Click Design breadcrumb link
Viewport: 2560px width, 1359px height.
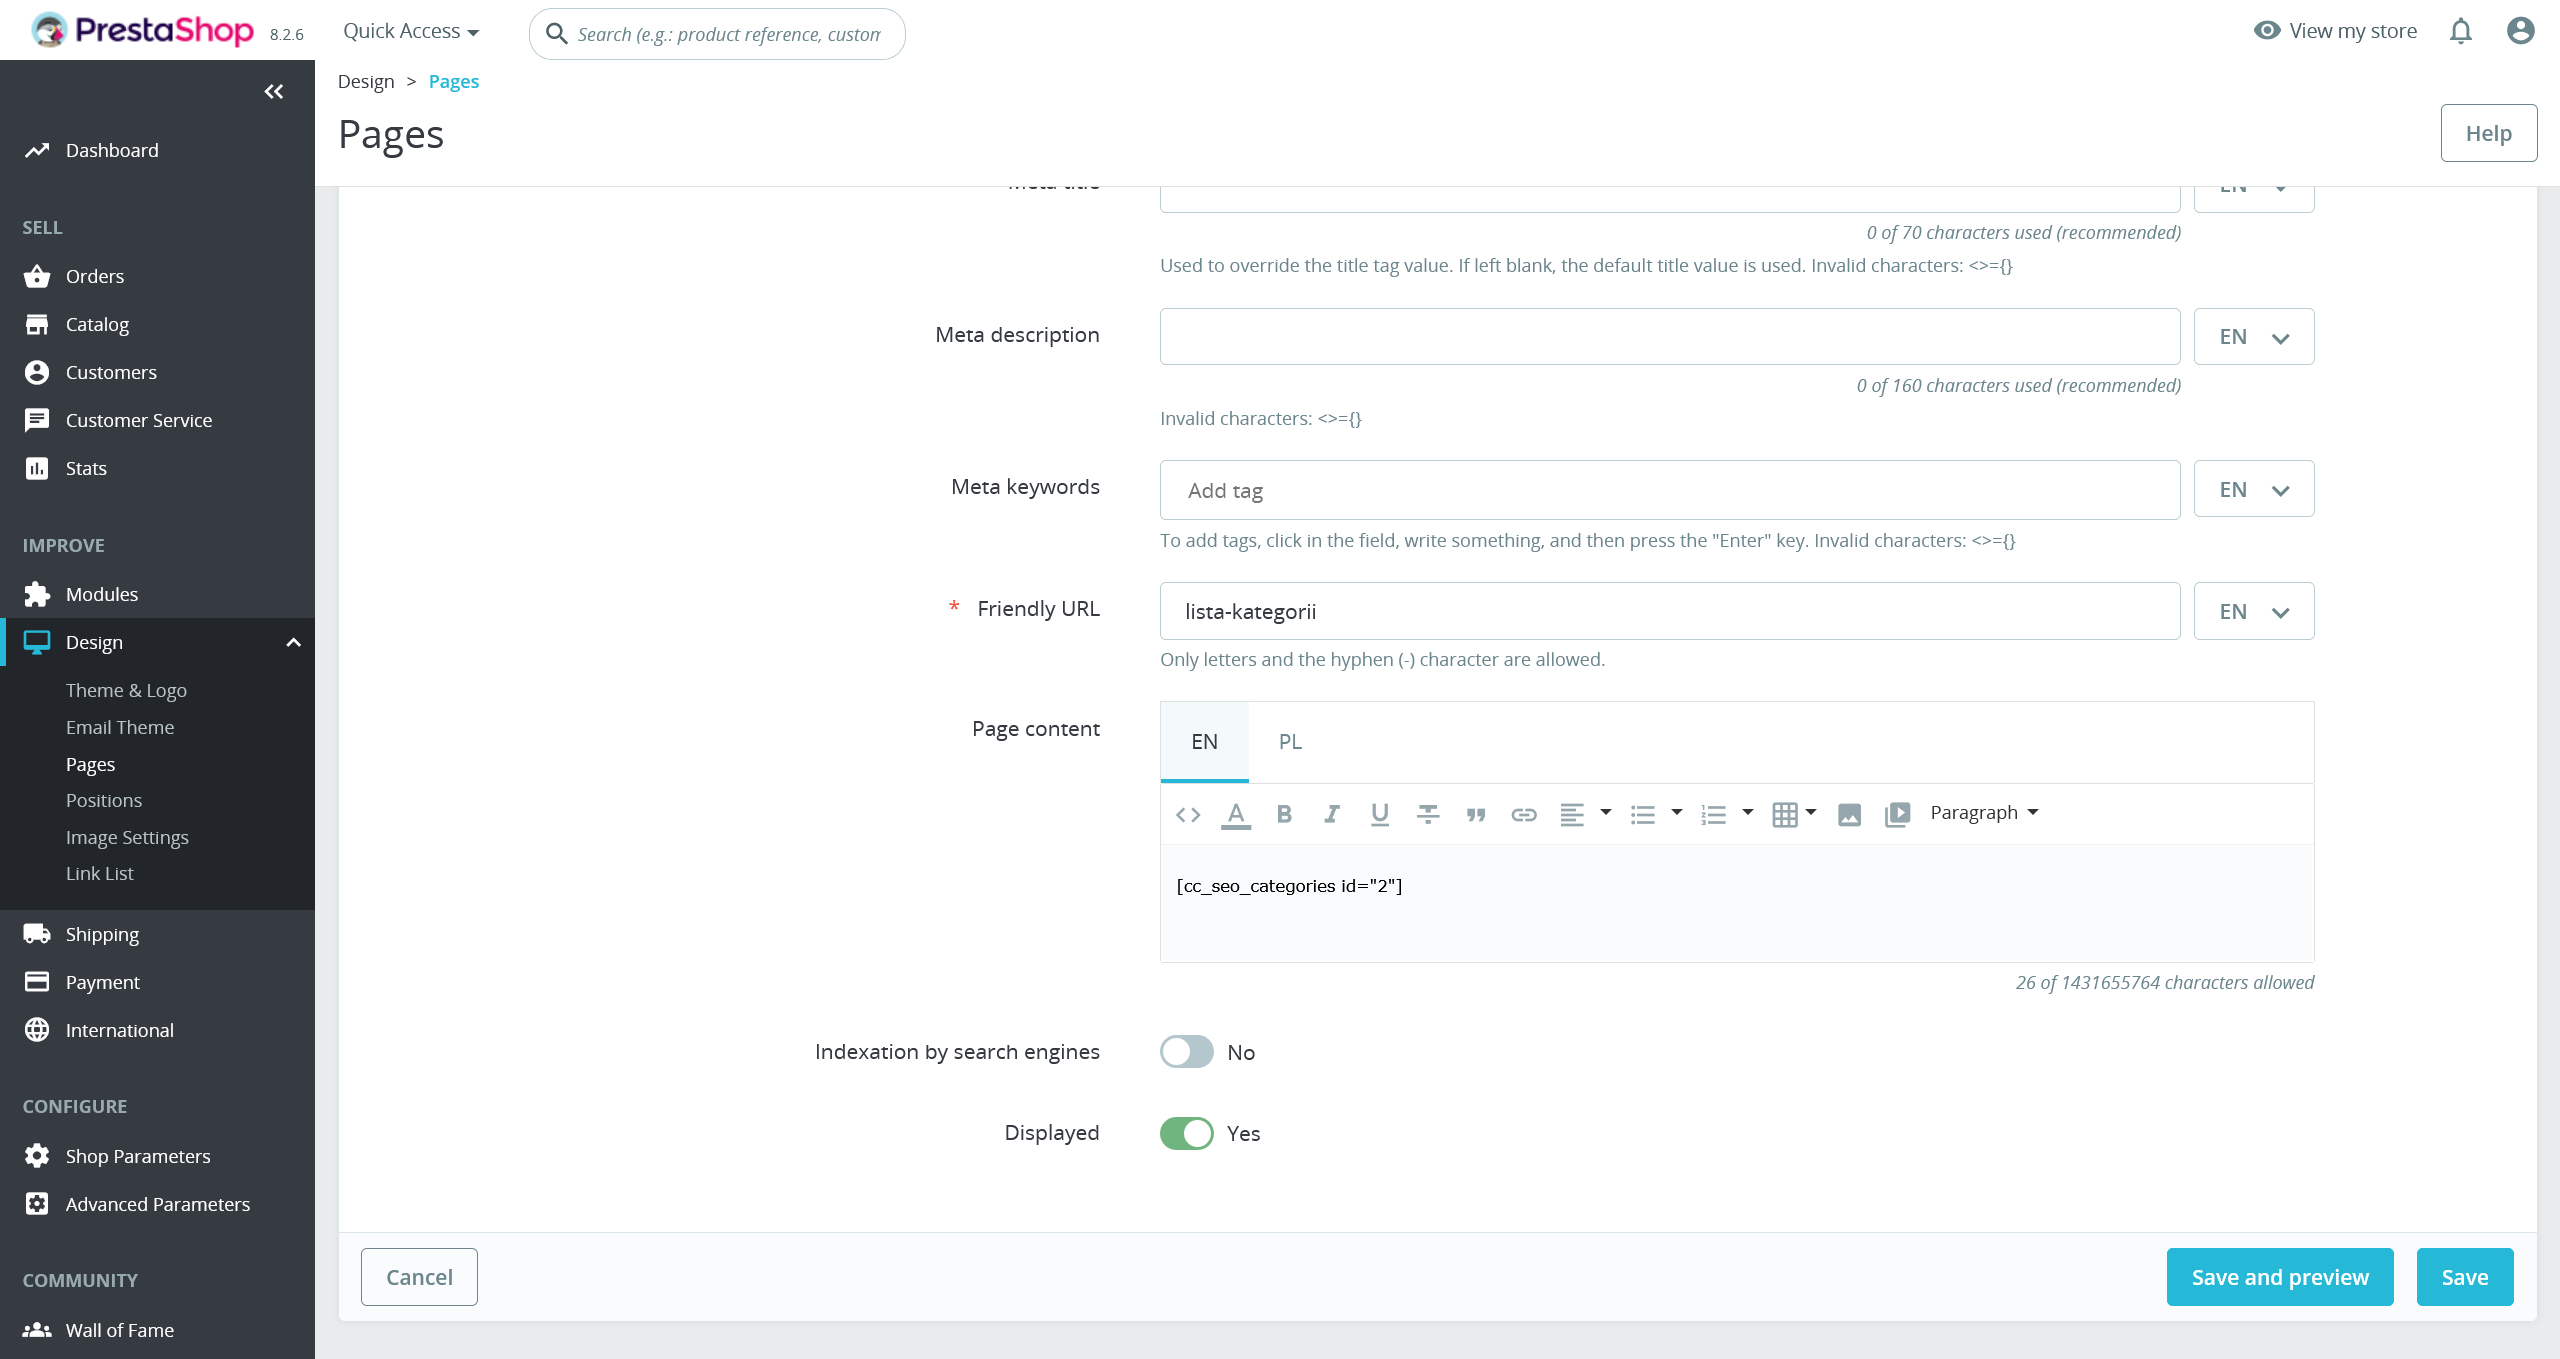click(x=366, y=81)
